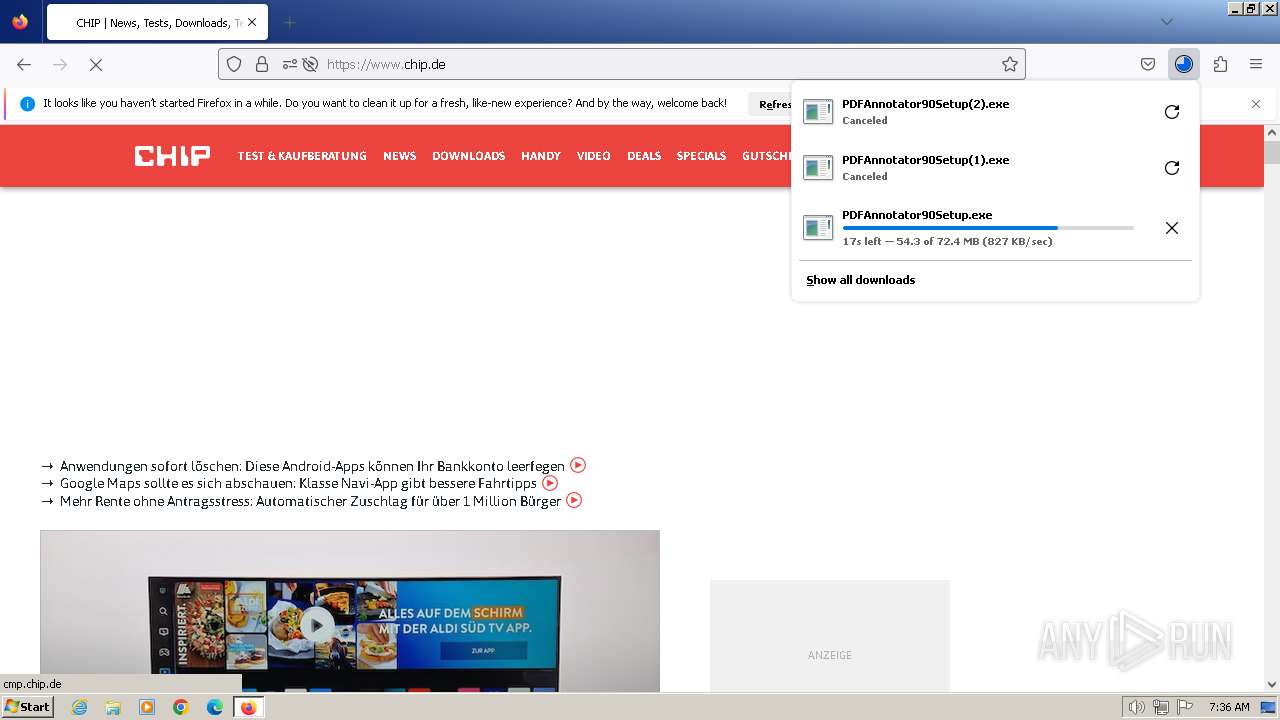Open the Specials menu item
This screenshot has width=1280, height=720.
click(701, 156)
